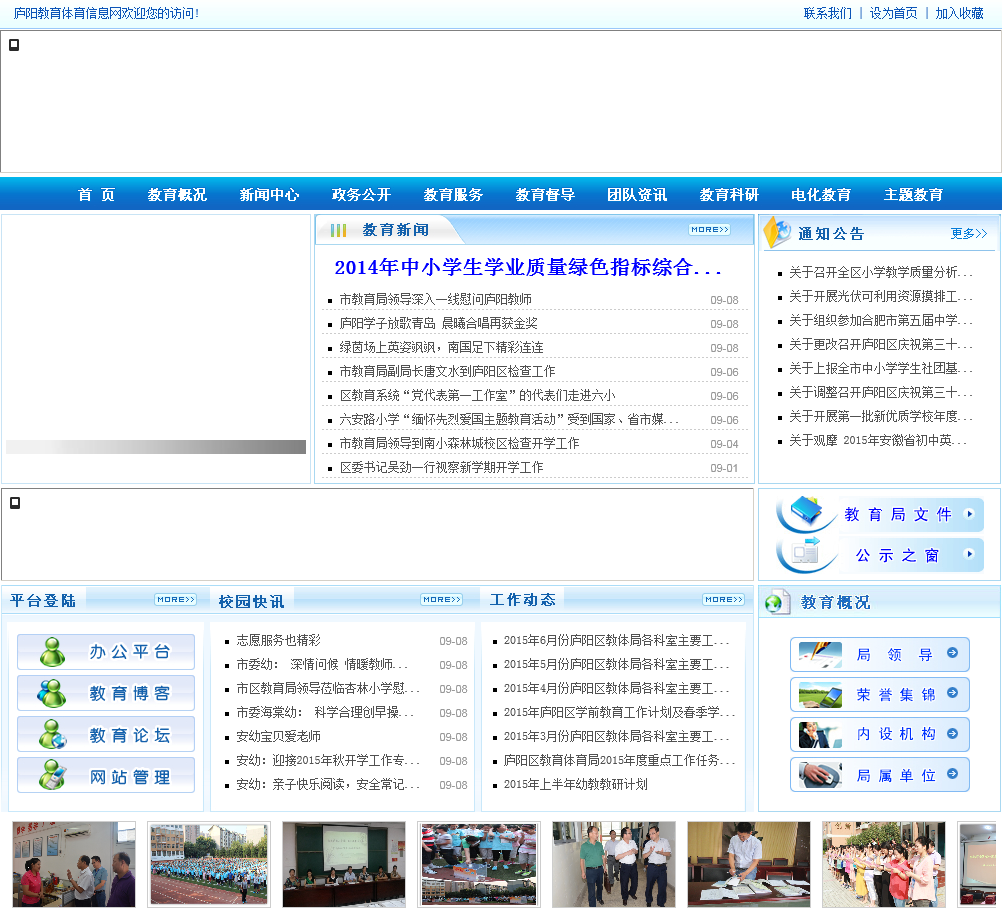Viewport: 1002px width, 911px height.
Task: Click the 联系我们 link in top bar
Action: click(827, 13)
